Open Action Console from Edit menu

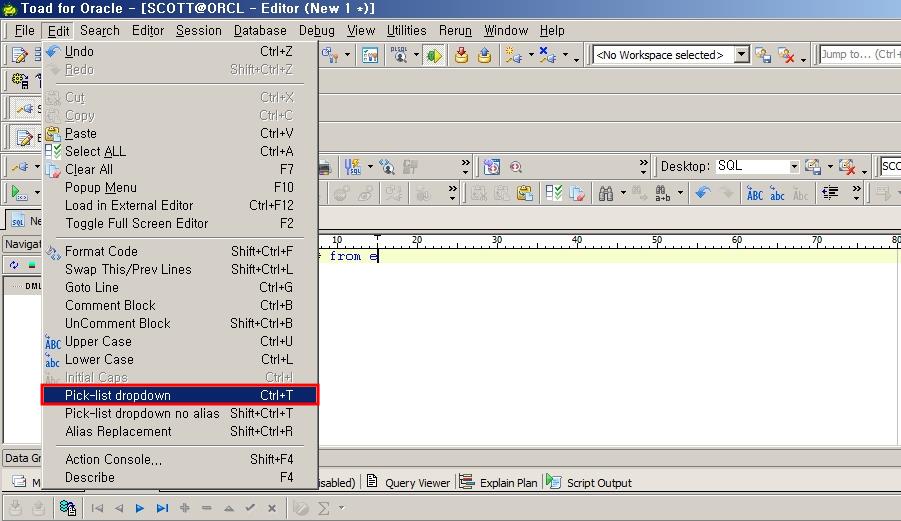pos(180,460)
